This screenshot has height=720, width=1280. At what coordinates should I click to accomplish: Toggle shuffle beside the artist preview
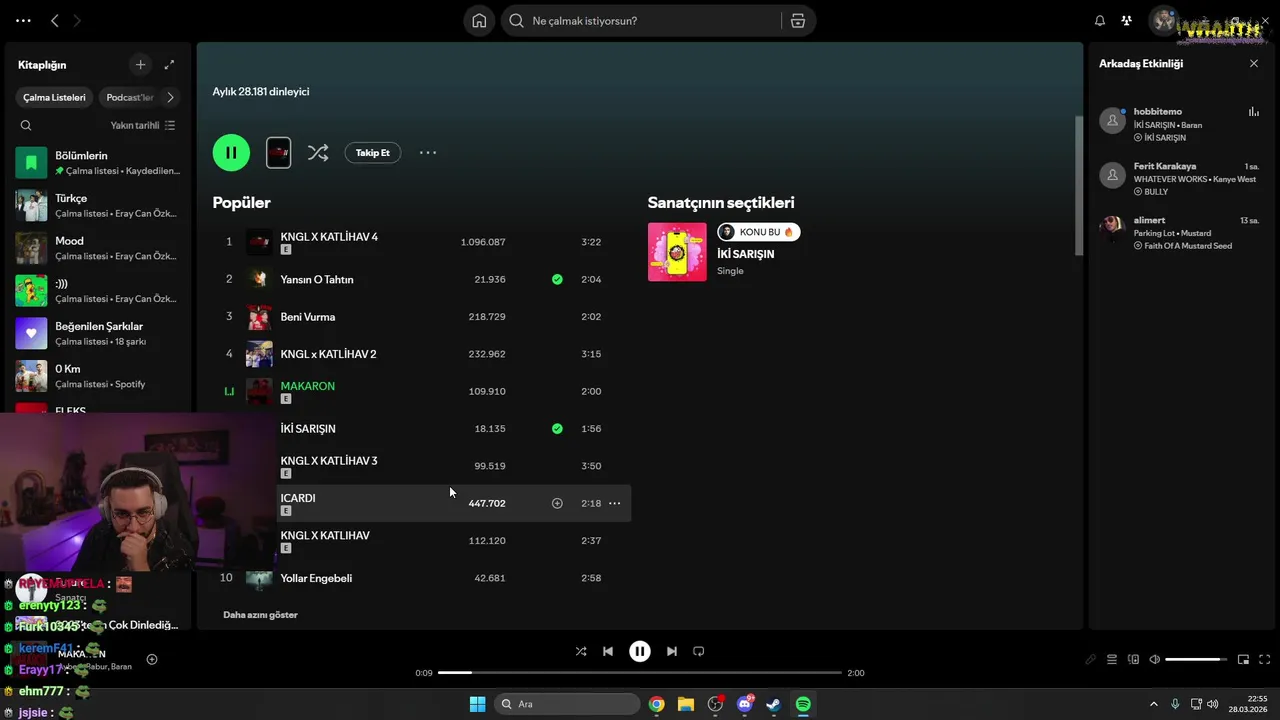pos(318,153)
